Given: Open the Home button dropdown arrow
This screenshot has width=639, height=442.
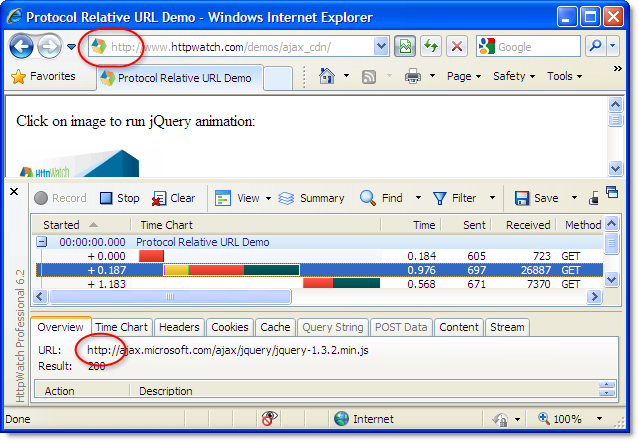Looking at the screenshot, I should [x=346, y=76].
